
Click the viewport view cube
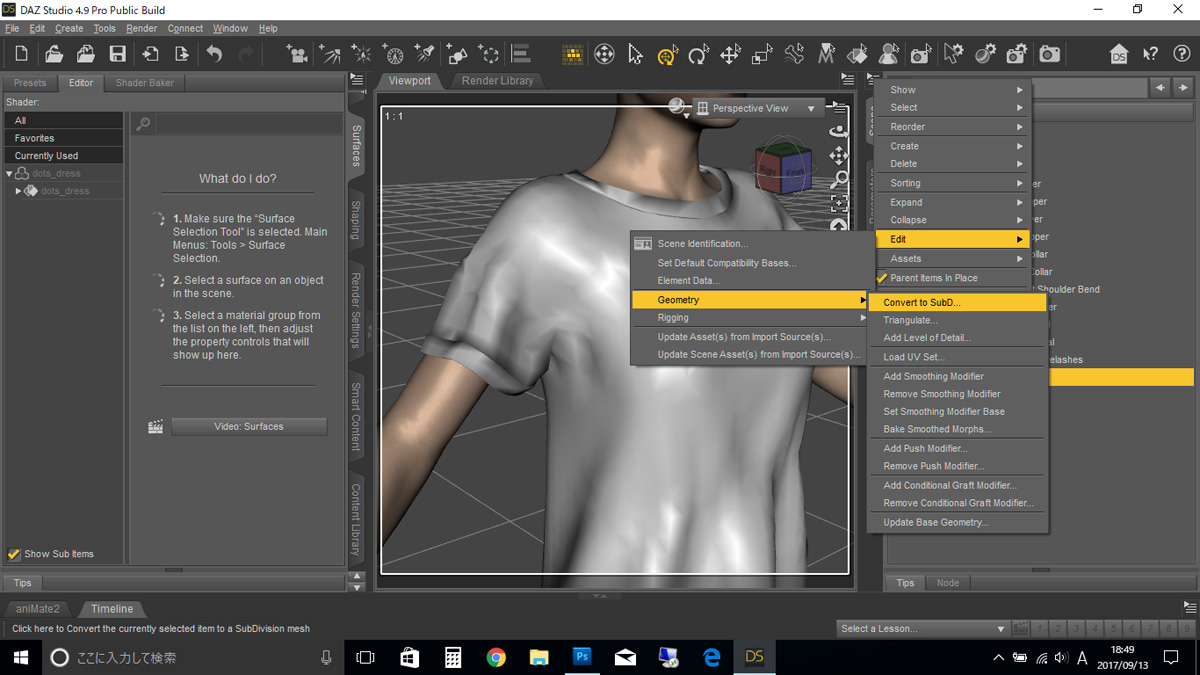(x=783, y=170)
